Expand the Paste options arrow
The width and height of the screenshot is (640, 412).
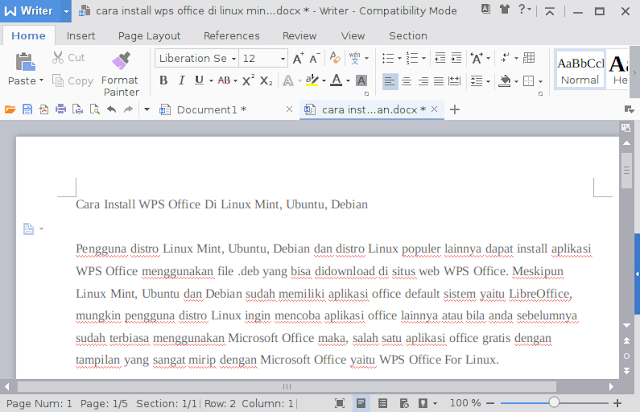[x=41, y=80]
